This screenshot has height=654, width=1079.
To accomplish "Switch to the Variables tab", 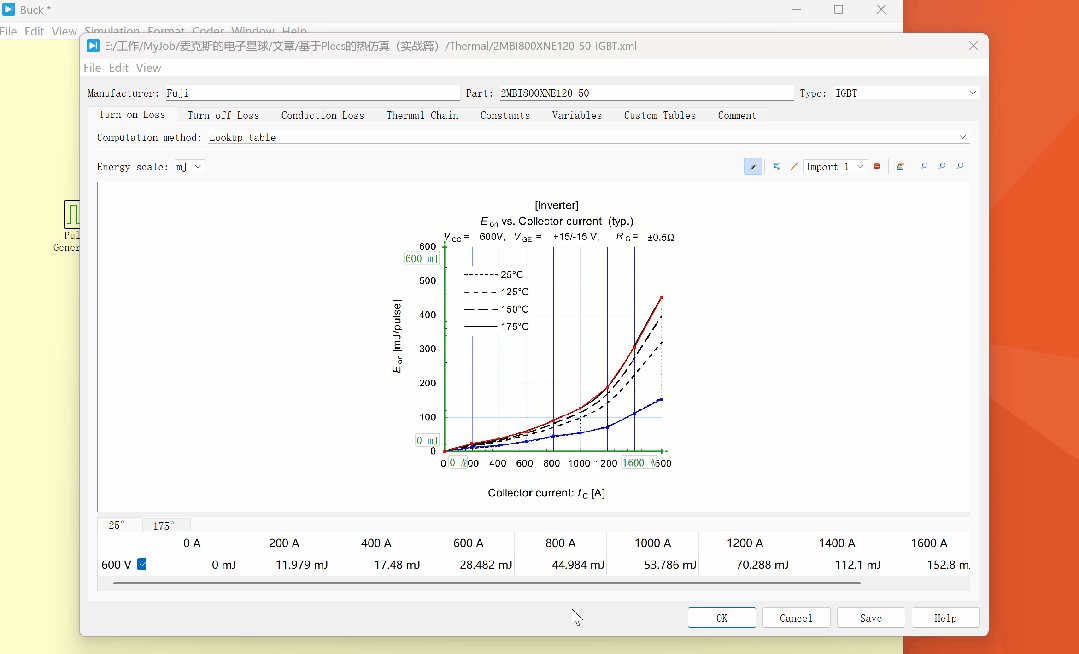I will coord(577,115).
